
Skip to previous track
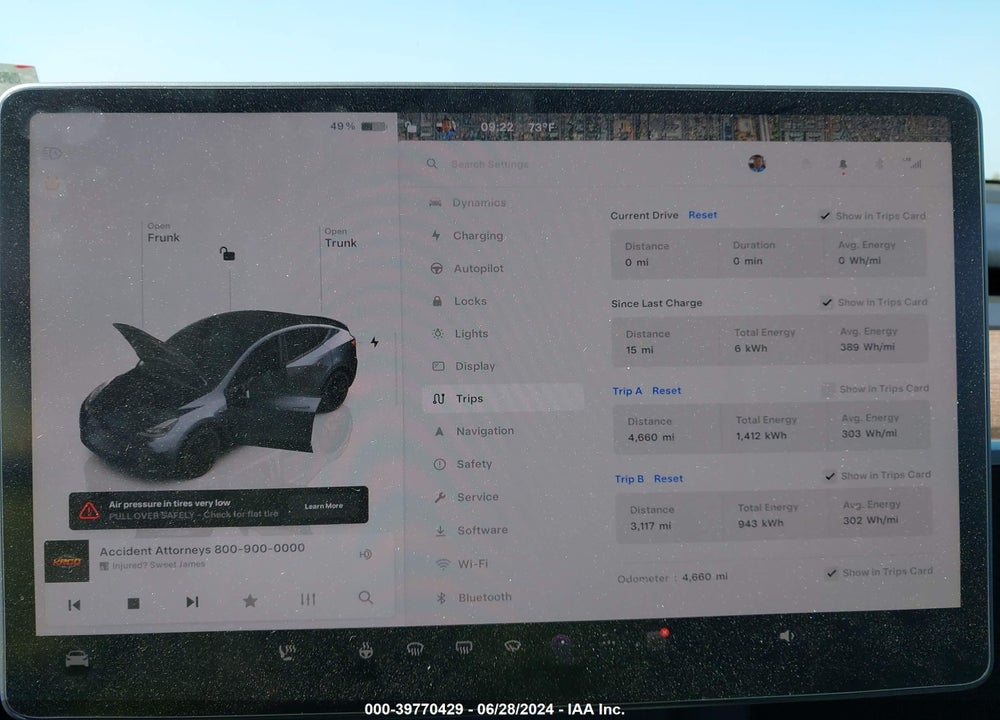point(74,605)
